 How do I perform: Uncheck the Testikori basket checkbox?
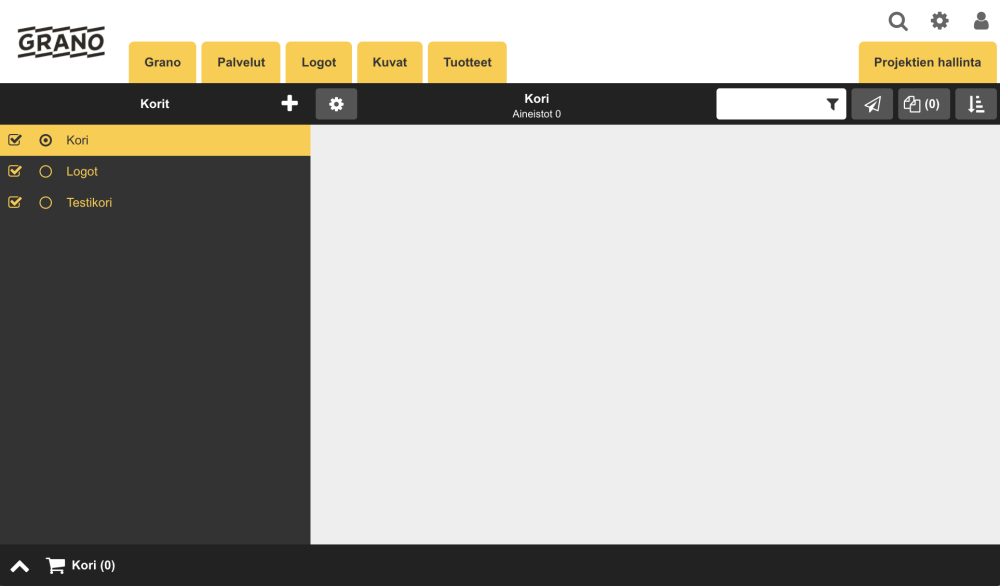coord(15,202)
